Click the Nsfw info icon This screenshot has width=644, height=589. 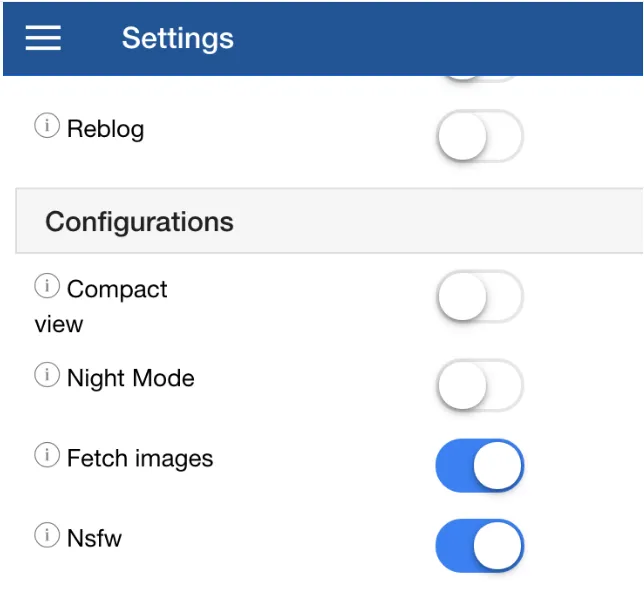pos(47,535)
